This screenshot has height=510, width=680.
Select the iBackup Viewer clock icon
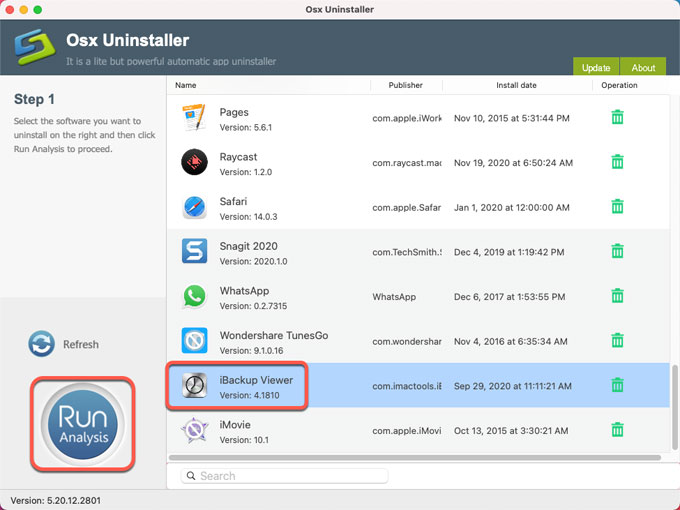click(x=194, y=385)
